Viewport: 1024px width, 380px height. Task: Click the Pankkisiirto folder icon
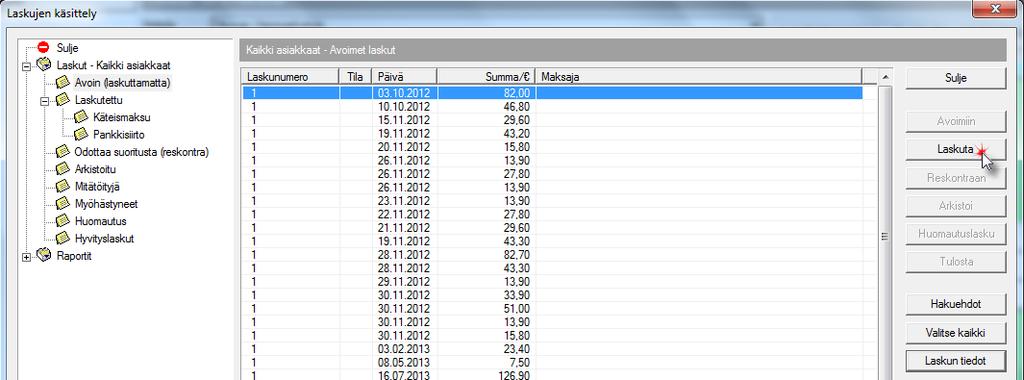click(x=81, y=134)
